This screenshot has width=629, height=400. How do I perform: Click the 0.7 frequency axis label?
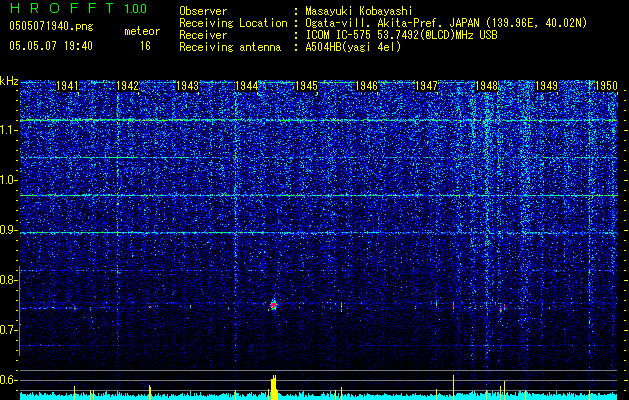pyautogui.click(x=8, y=330)
